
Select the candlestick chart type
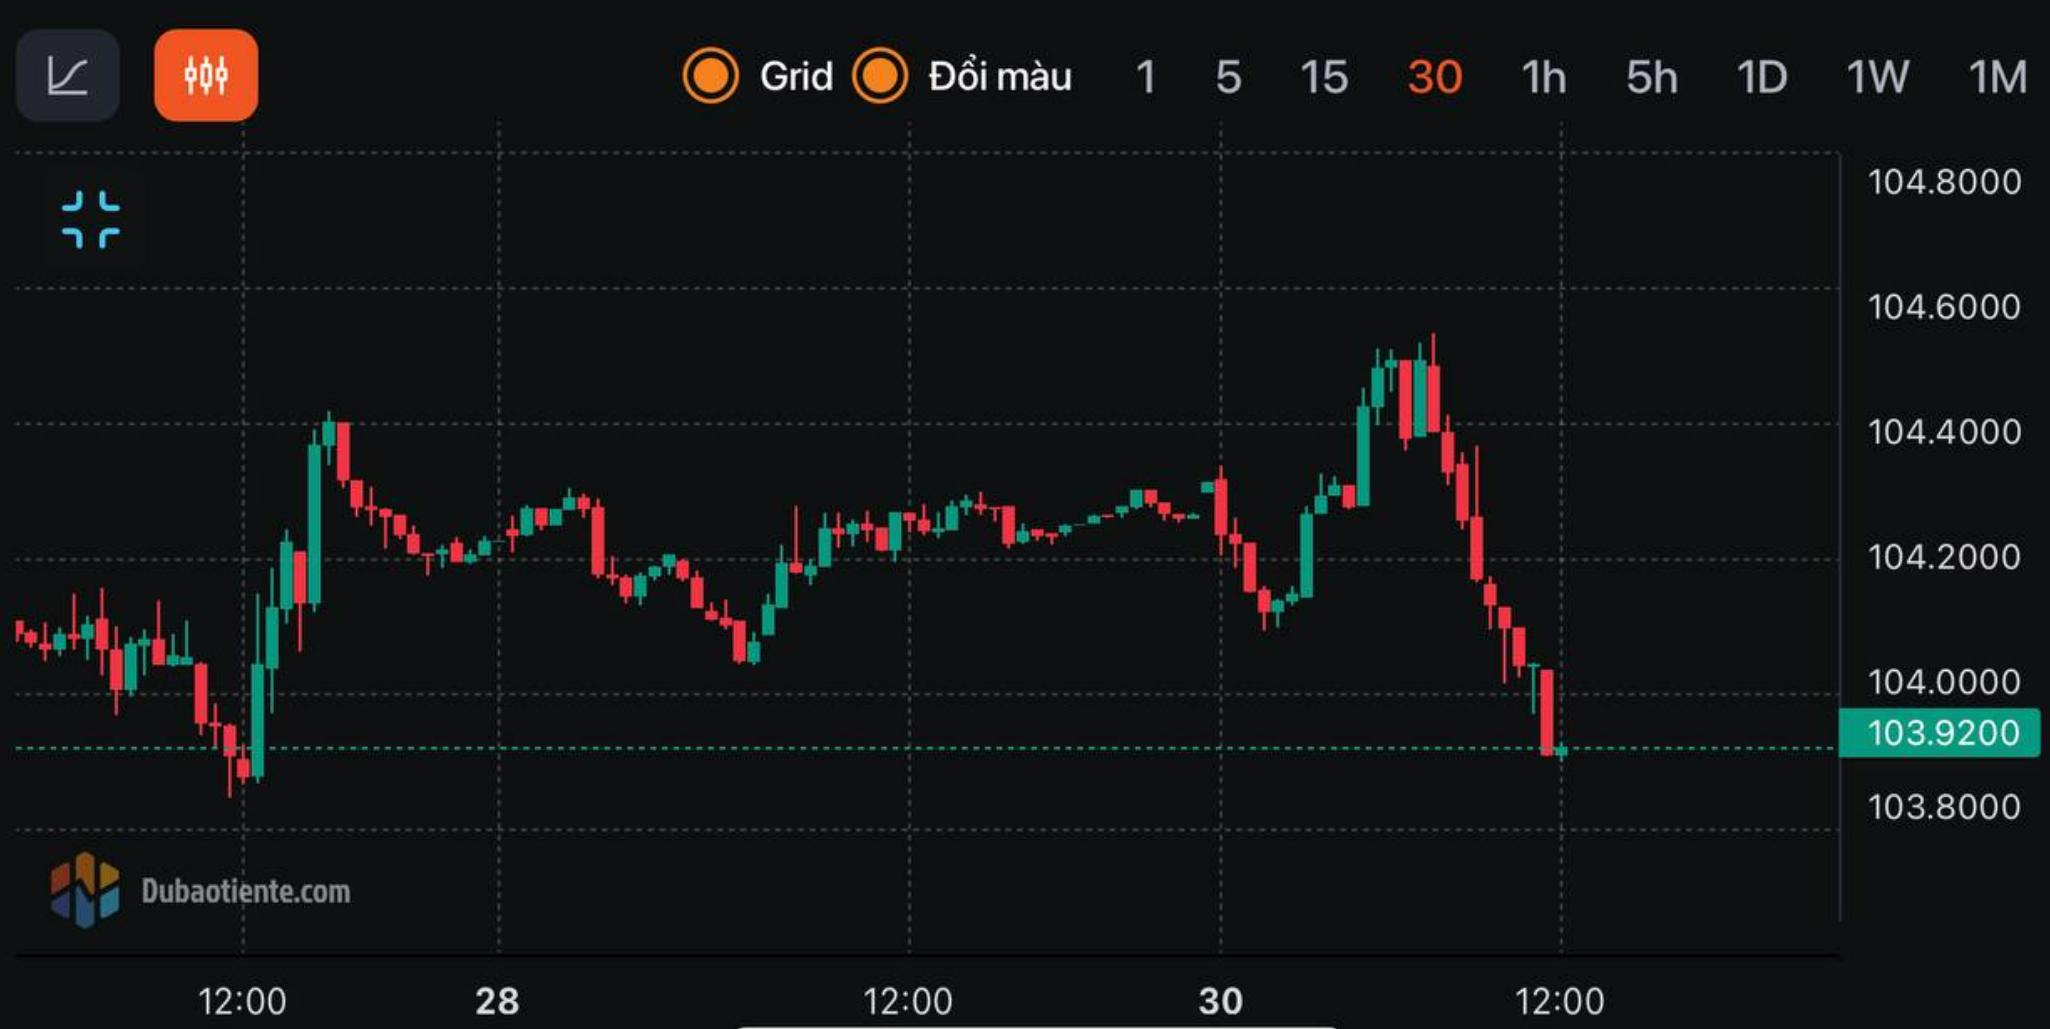206,76
